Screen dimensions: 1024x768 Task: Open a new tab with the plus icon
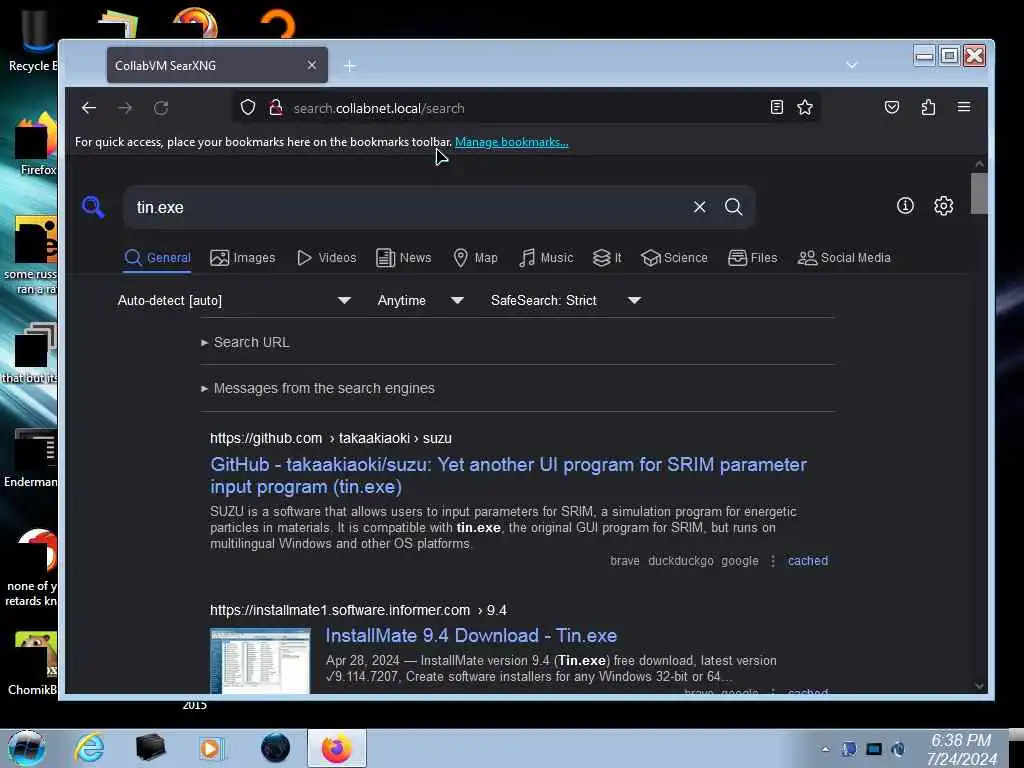click(349, 65)
